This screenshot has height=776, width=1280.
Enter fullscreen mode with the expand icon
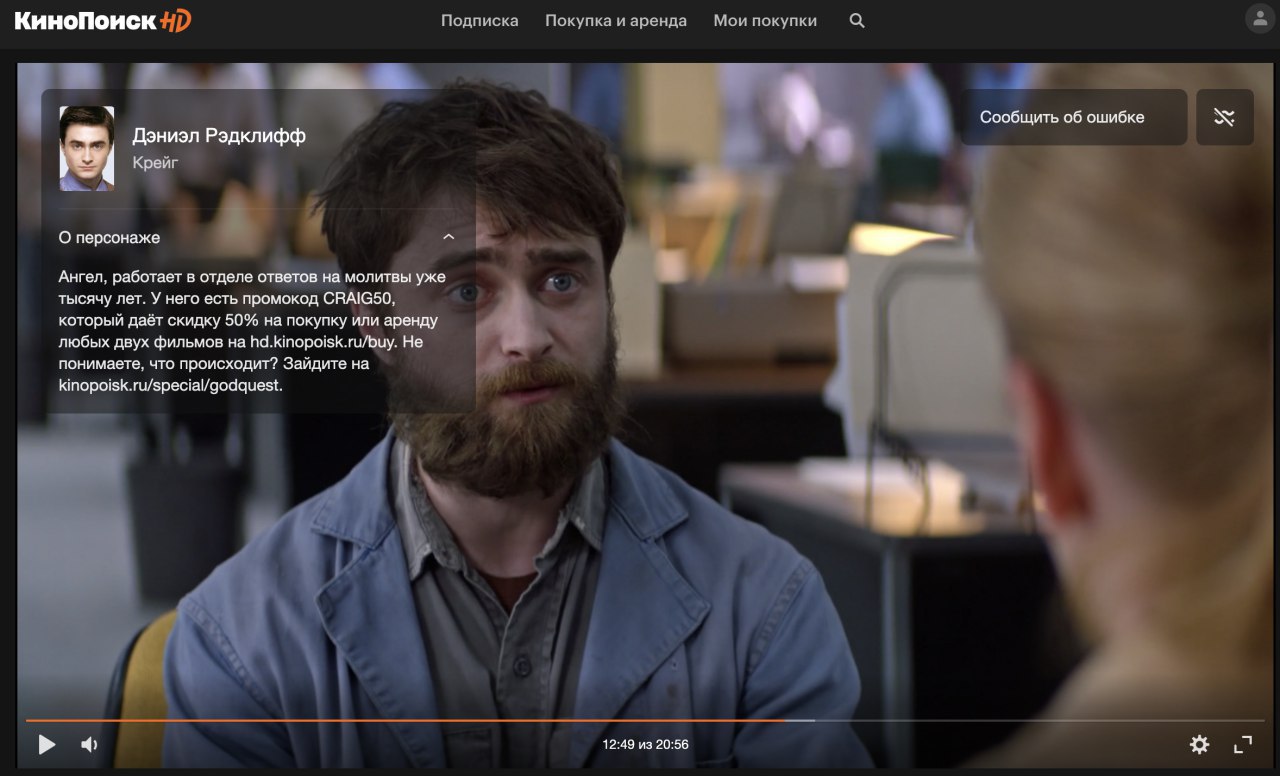[1243, 744]
